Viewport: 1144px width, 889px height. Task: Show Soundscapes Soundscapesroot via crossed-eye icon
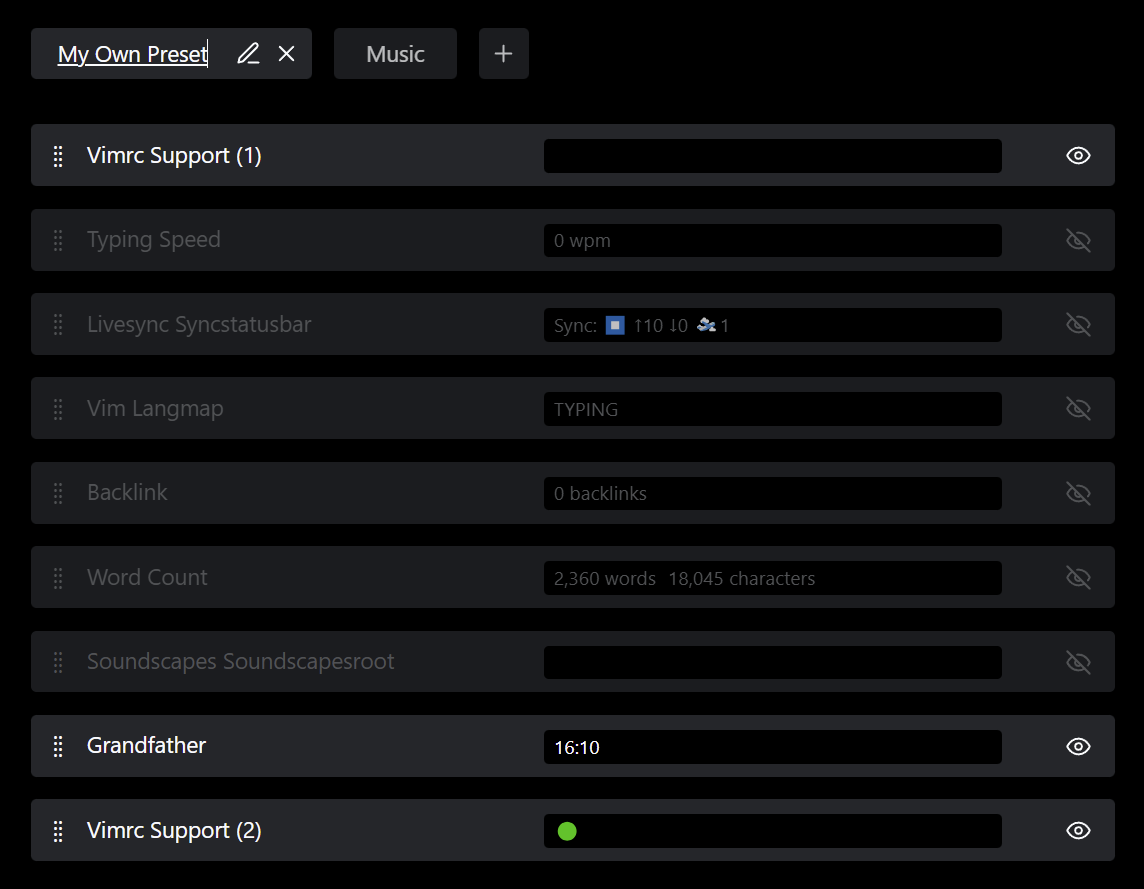coord(1078,662)
